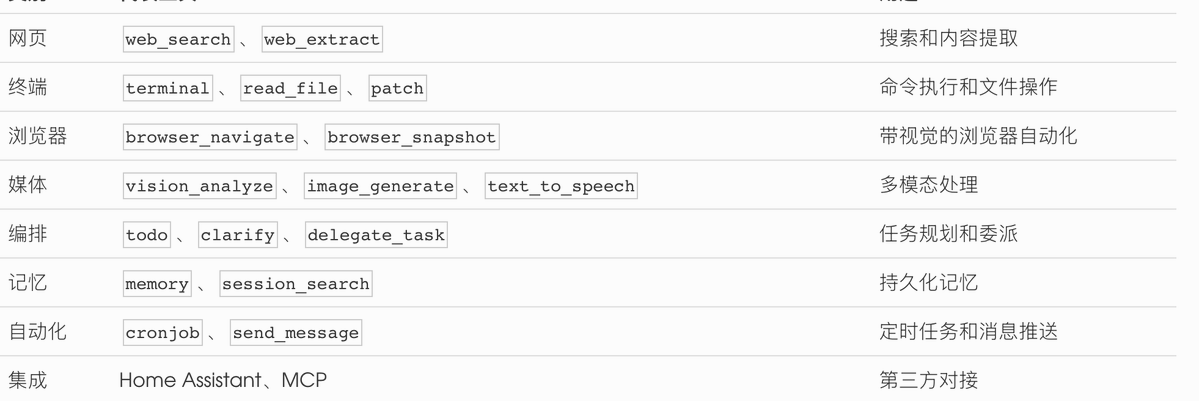Image resolution: width=1199 pixels, height=401 pixels.
Task: Click the web_extract code tag
Action: coord(321,40)
